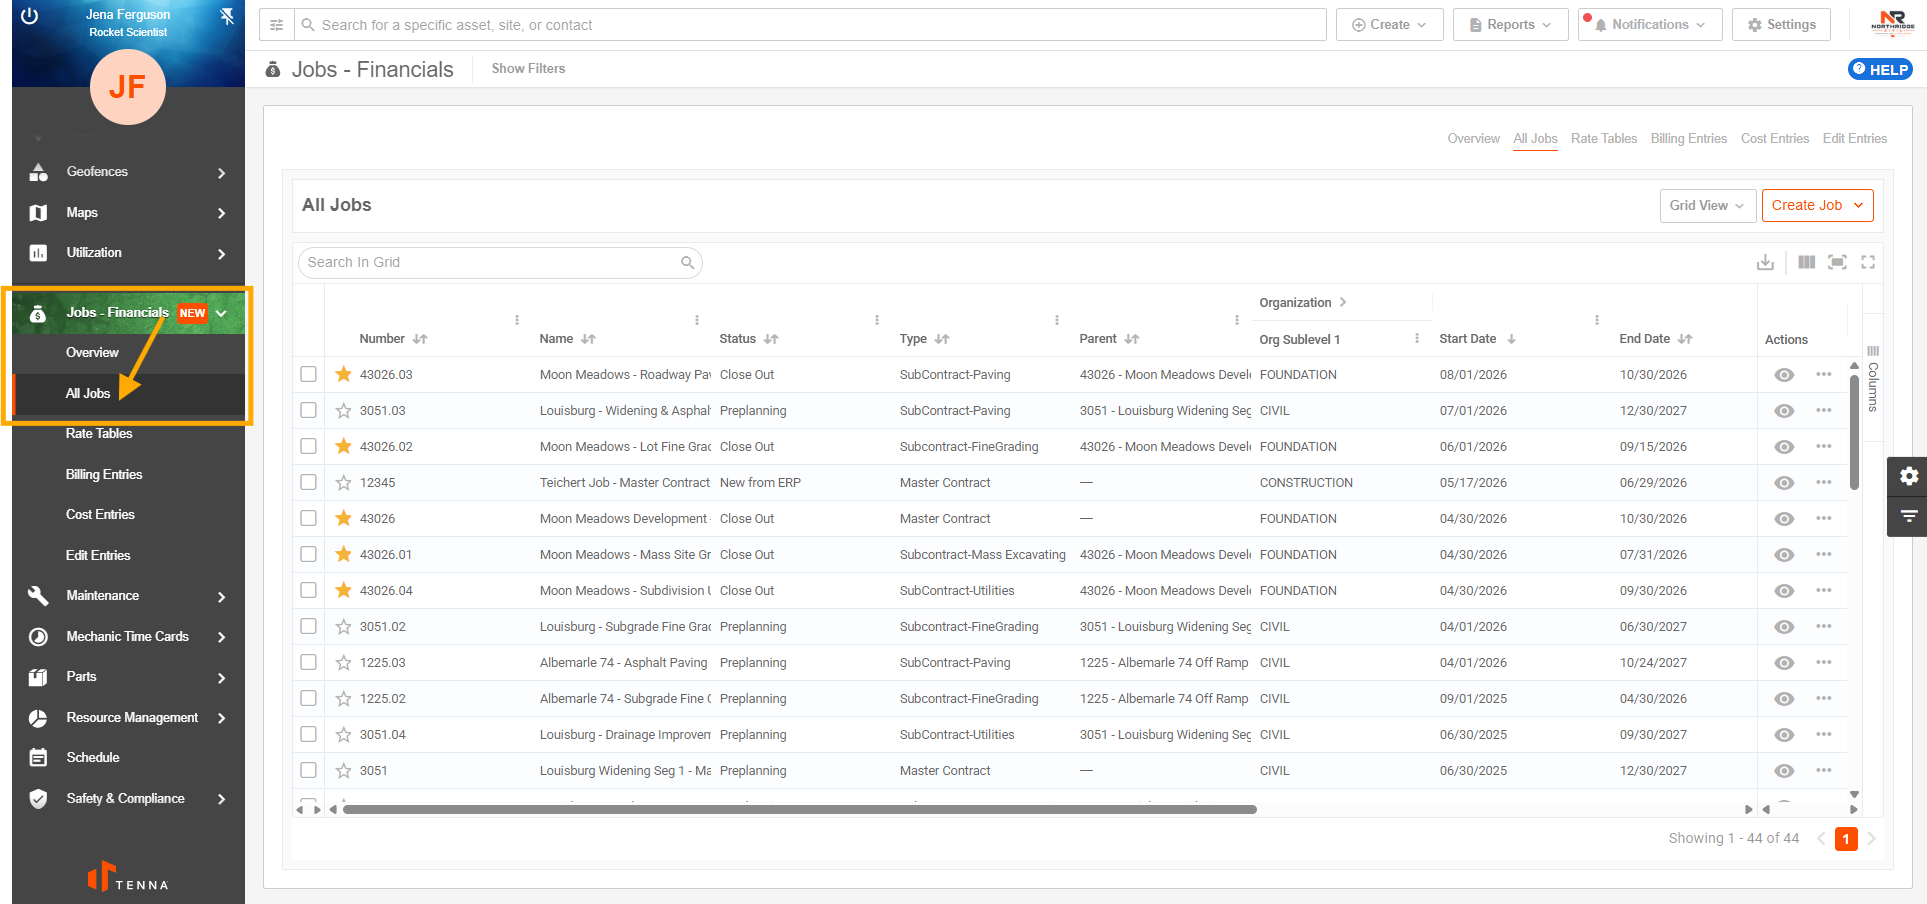Switch to the Edit Entries tab
The height and width of the screenshot is (904, 1927).
(1855, 139)
